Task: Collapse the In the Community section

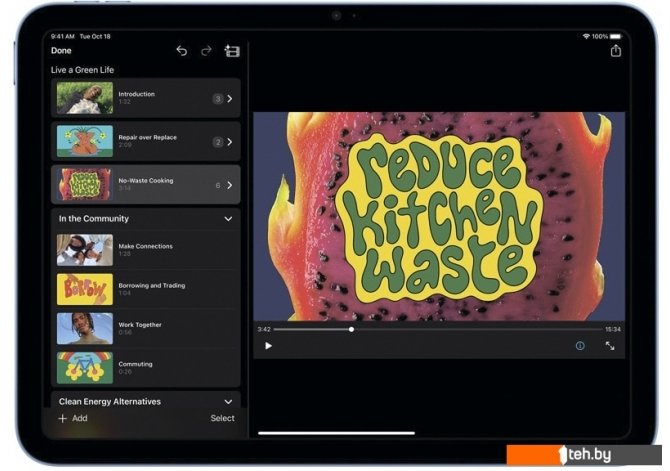Action: pos(228,219)
